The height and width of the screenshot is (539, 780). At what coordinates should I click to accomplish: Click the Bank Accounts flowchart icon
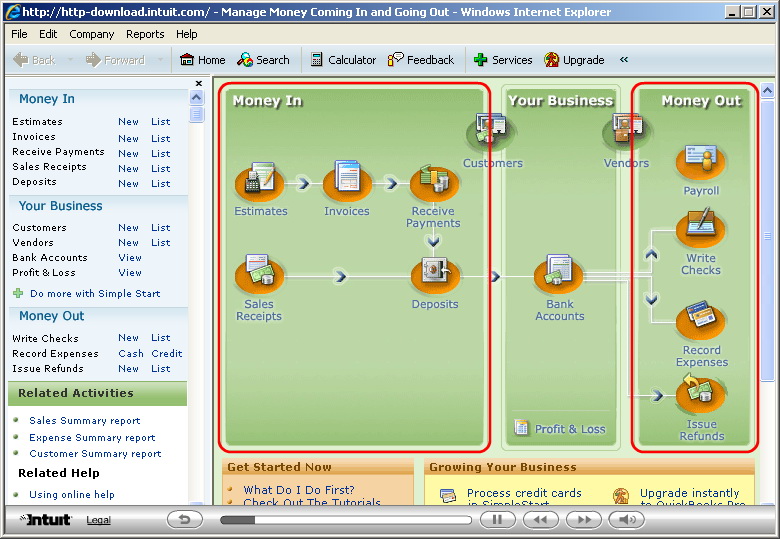pos(559,274)
